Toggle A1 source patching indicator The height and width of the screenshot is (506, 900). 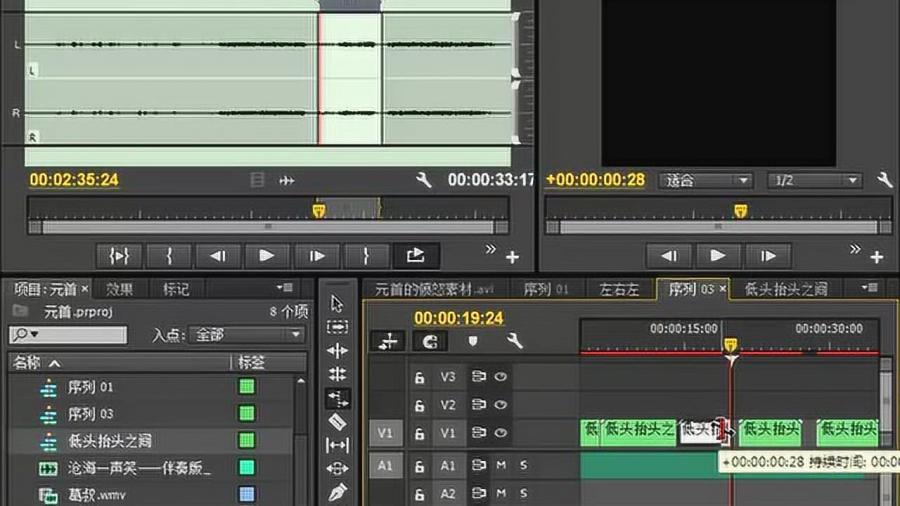pyautogui.click(x=385, y=466)
